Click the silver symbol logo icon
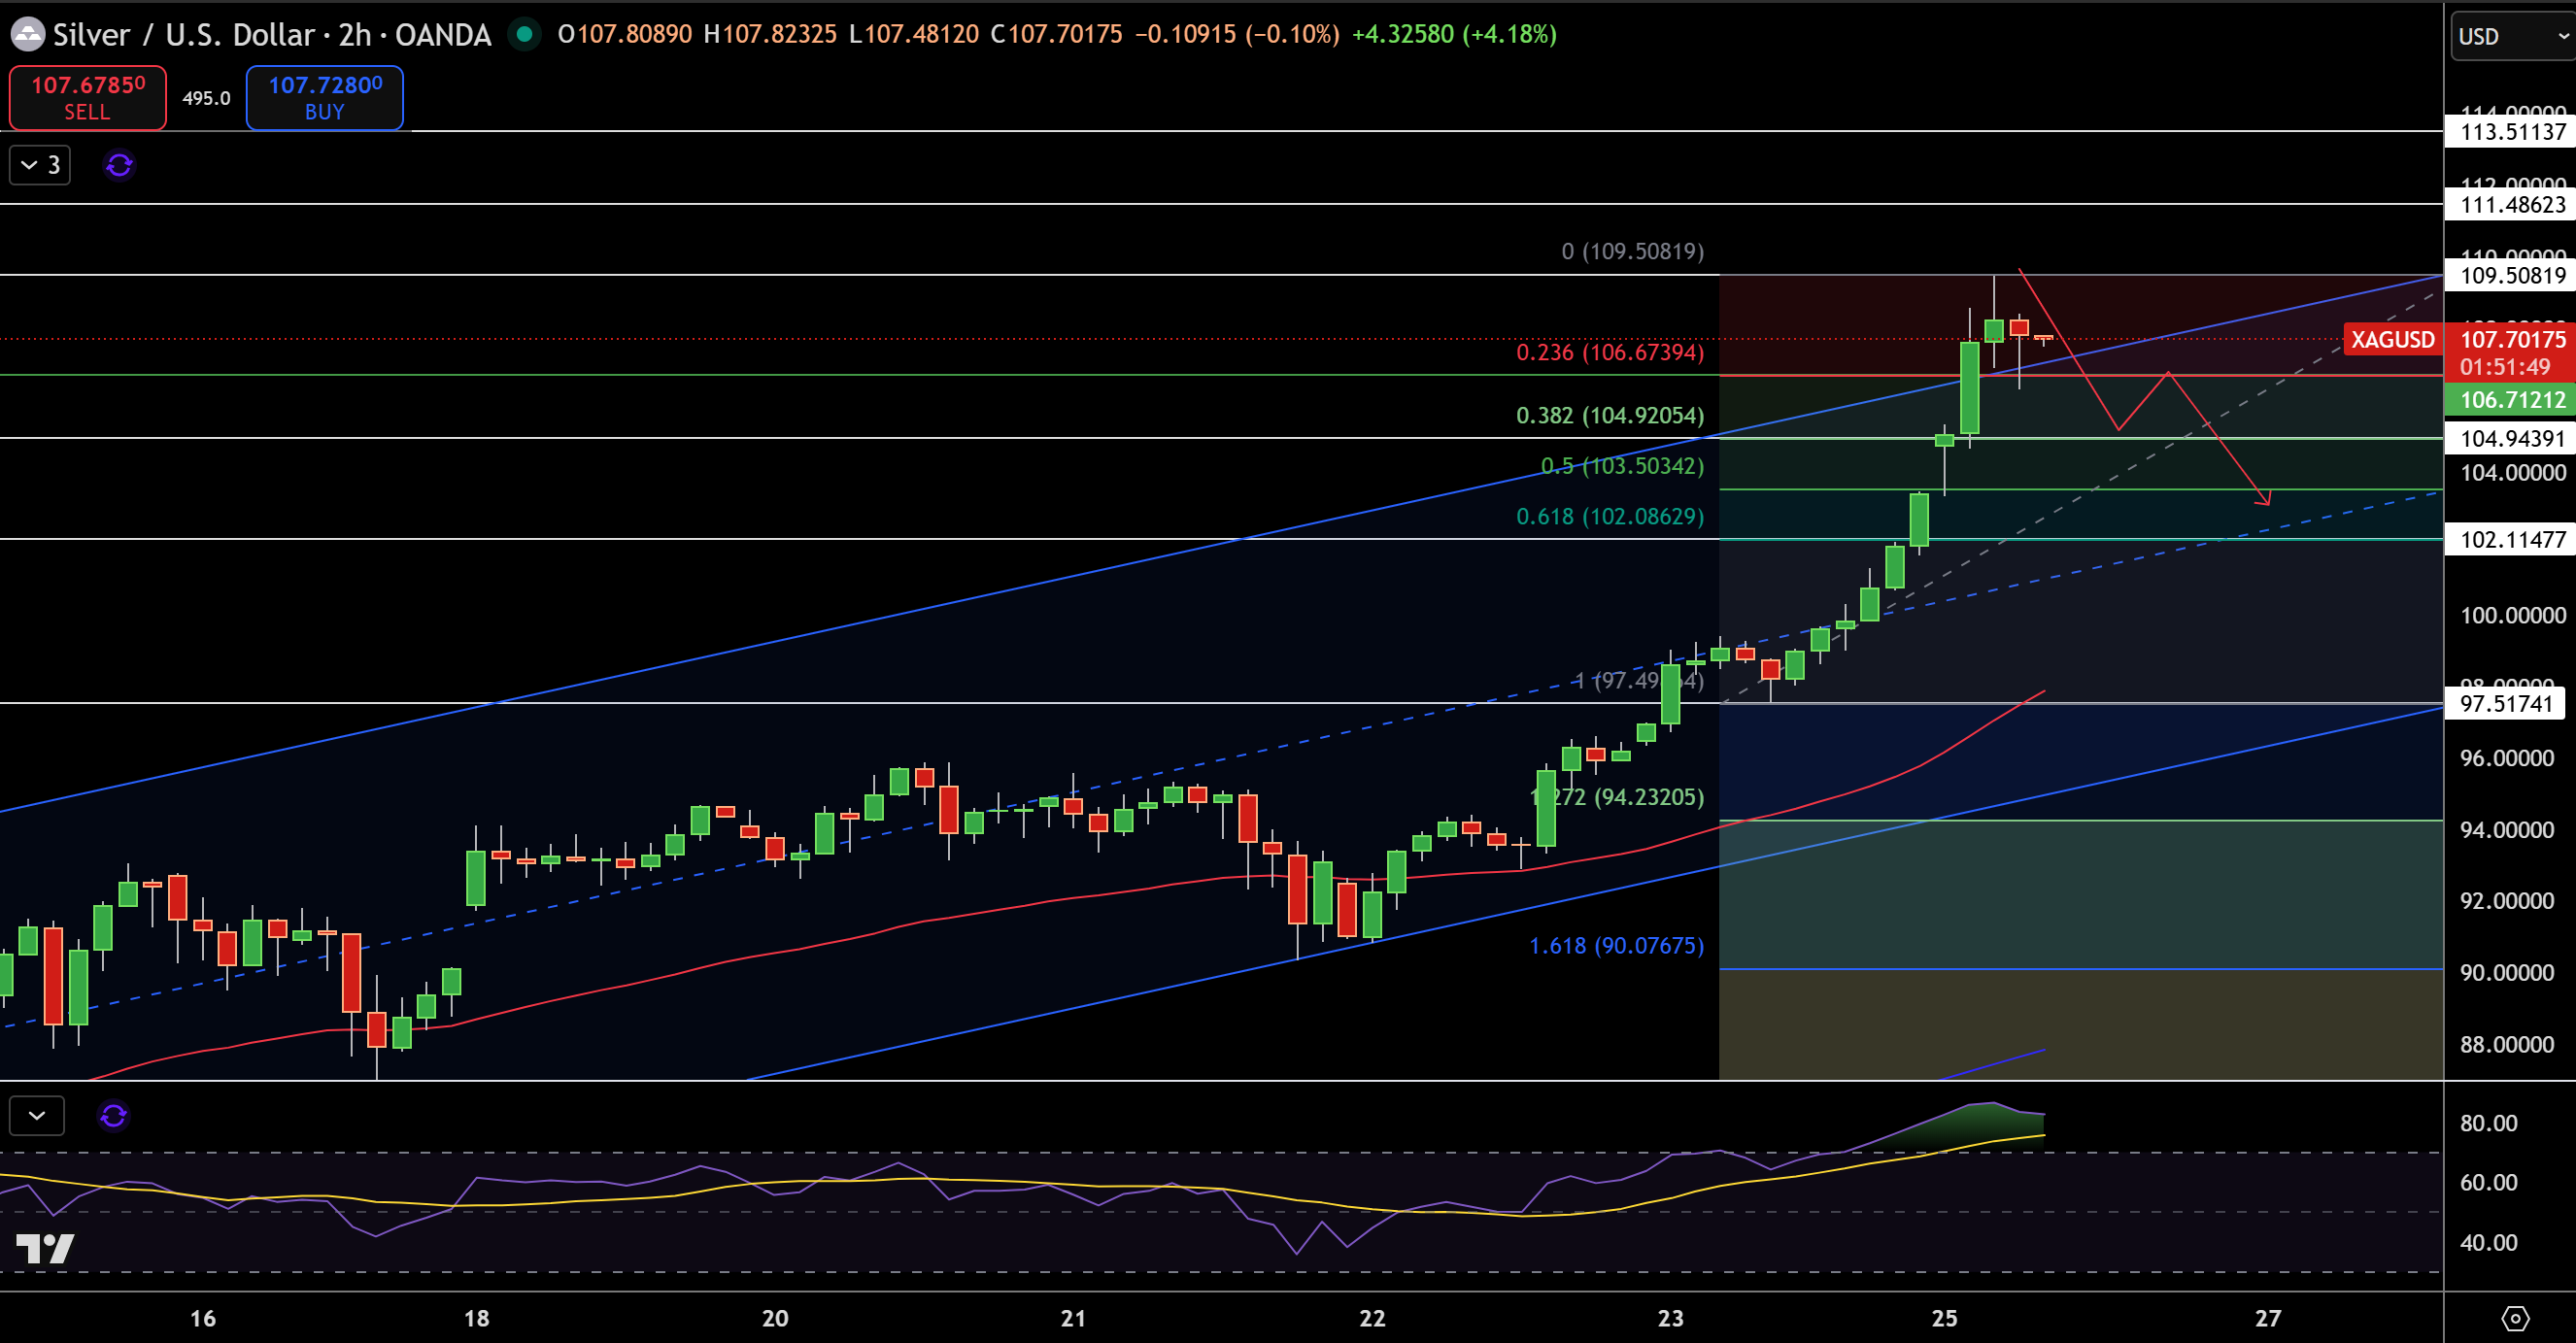Screen dimensions: 2576x1343 click(27, 34)
